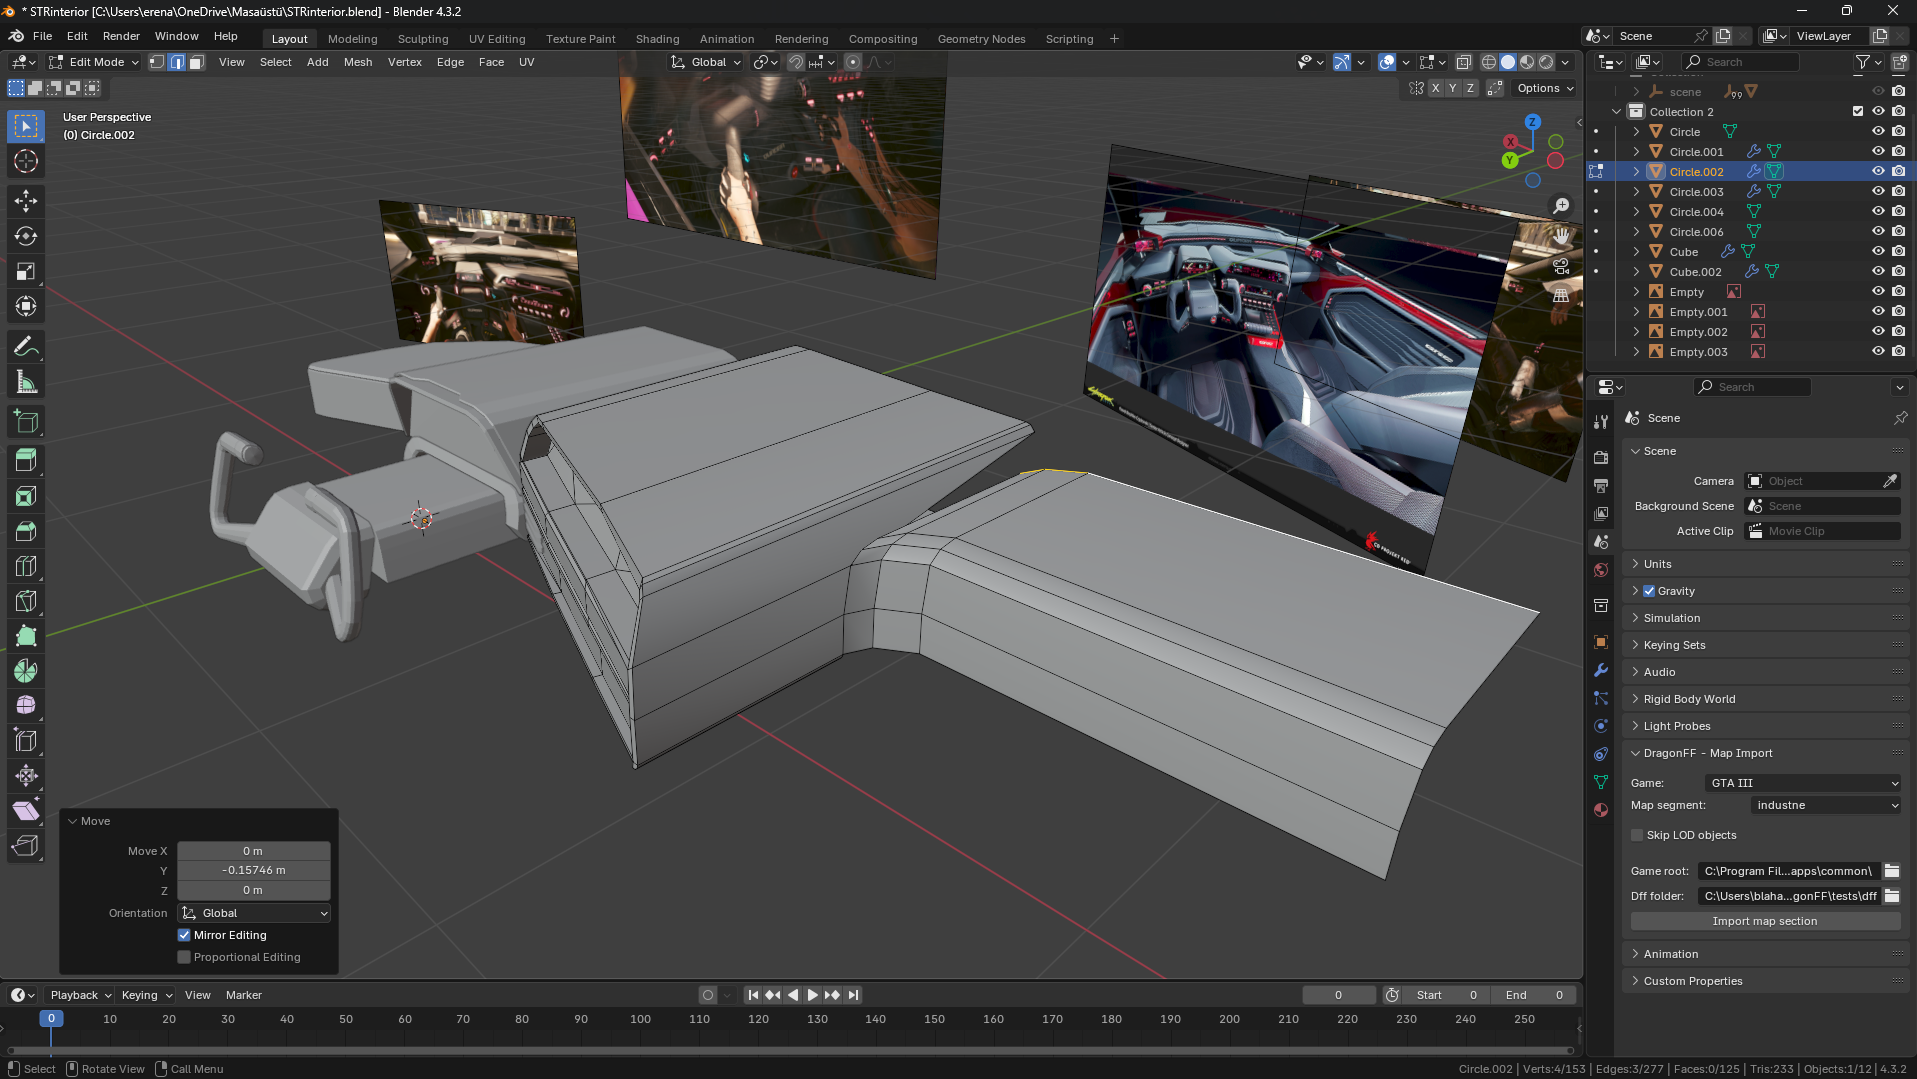
Task: Enable the Proportional Editing checkbox
Action: (x=184, y=957)
